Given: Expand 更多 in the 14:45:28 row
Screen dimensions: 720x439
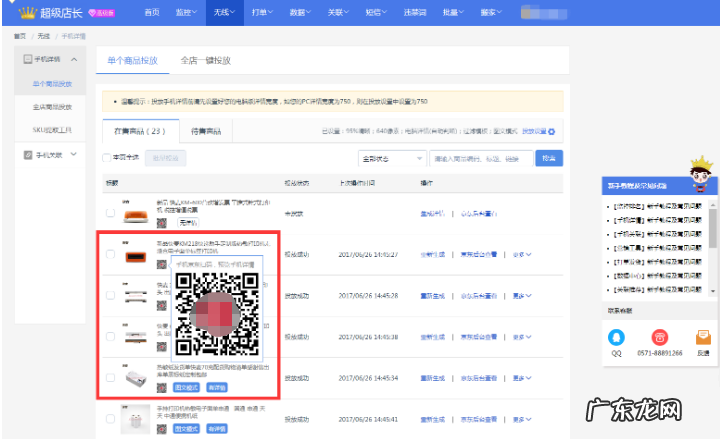Looking at the screenshot, I should [x=522, y=296].
